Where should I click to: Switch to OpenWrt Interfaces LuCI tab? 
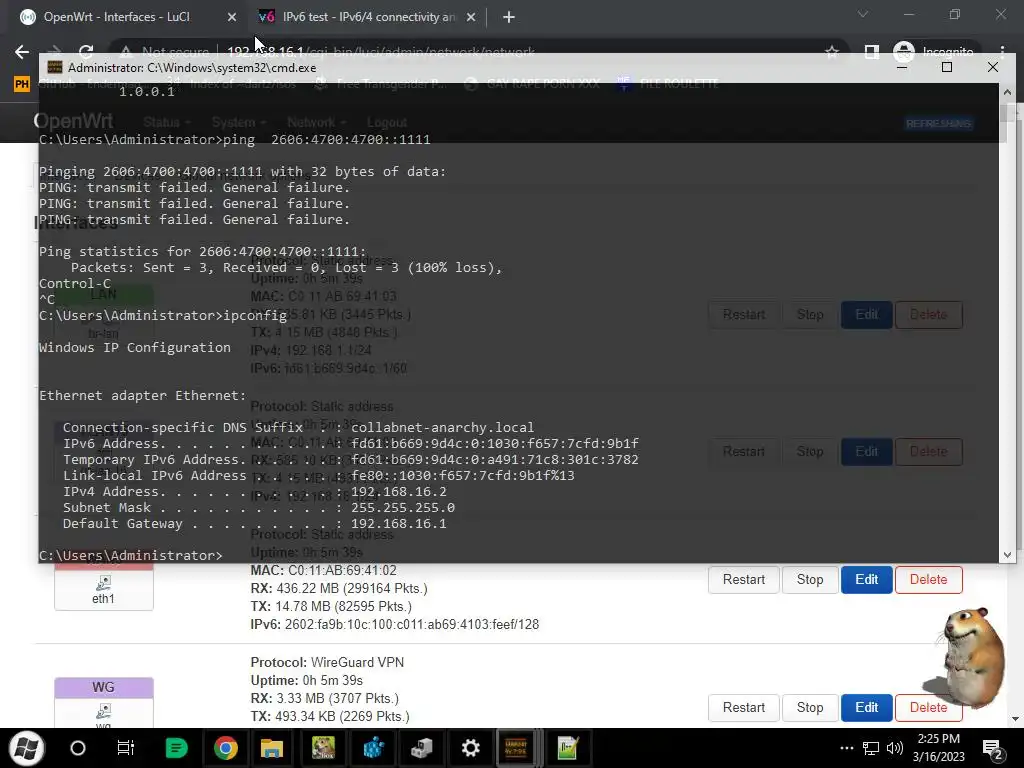[x=116, y=17]
